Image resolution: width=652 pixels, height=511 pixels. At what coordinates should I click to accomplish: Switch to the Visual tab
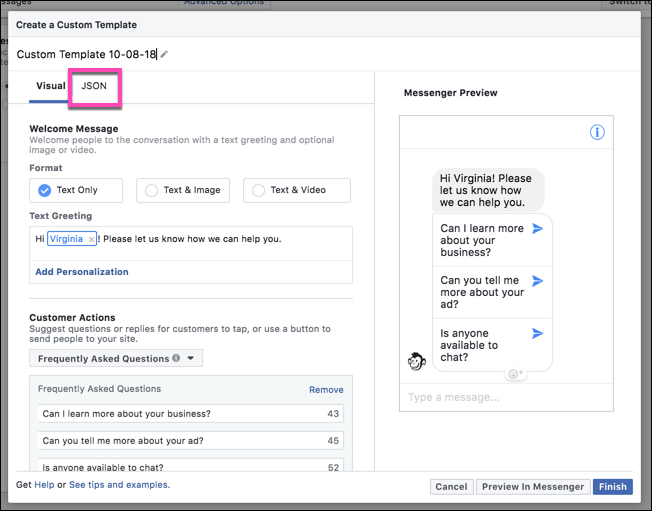[x=50, y=86]
